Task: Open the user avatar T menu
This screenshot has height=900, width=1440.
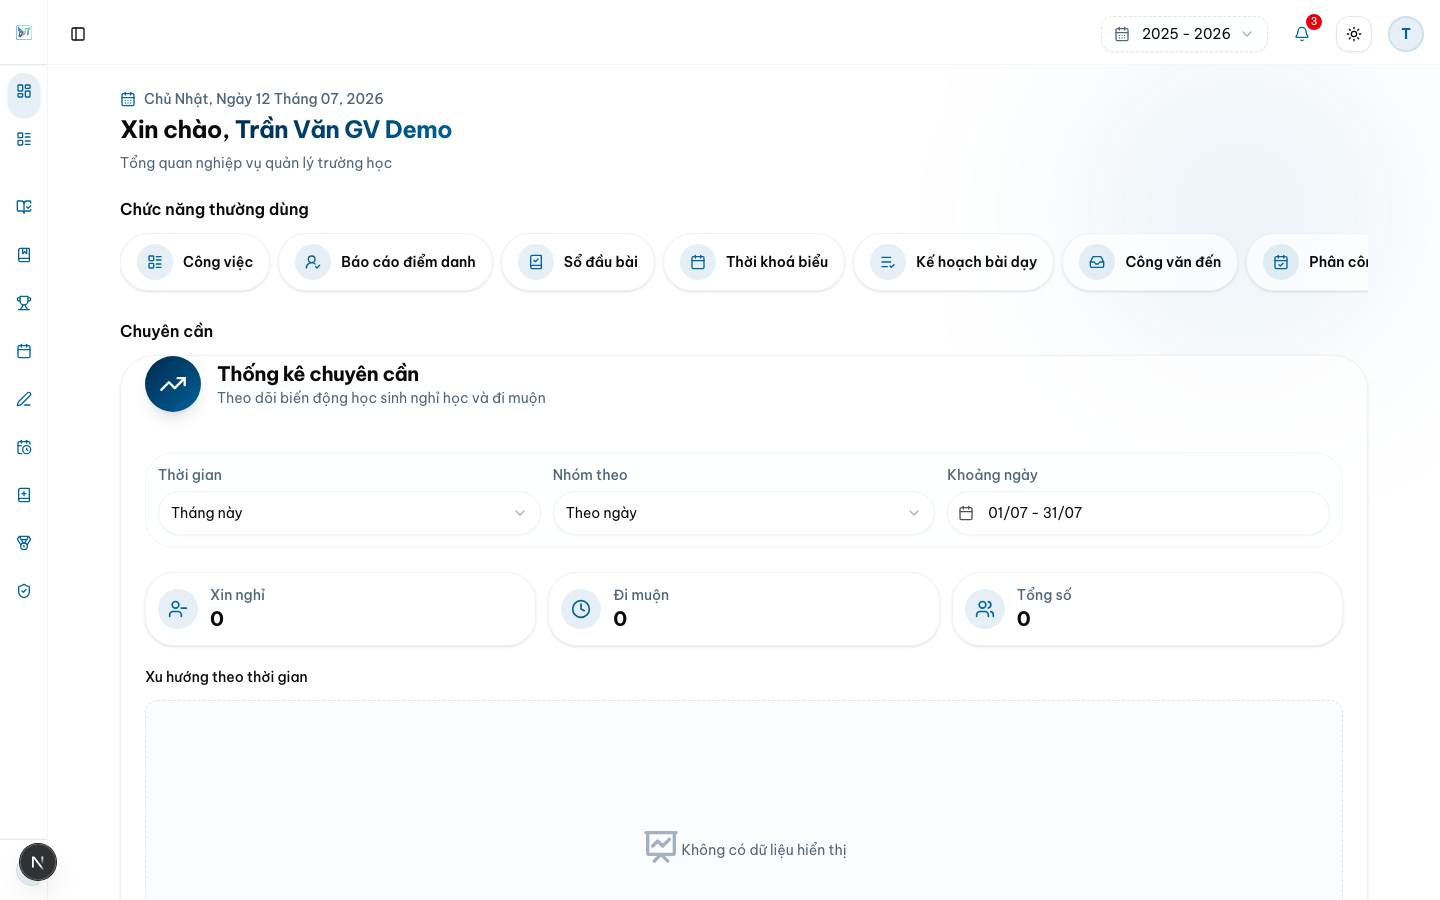Action: tap(1406, 34)
